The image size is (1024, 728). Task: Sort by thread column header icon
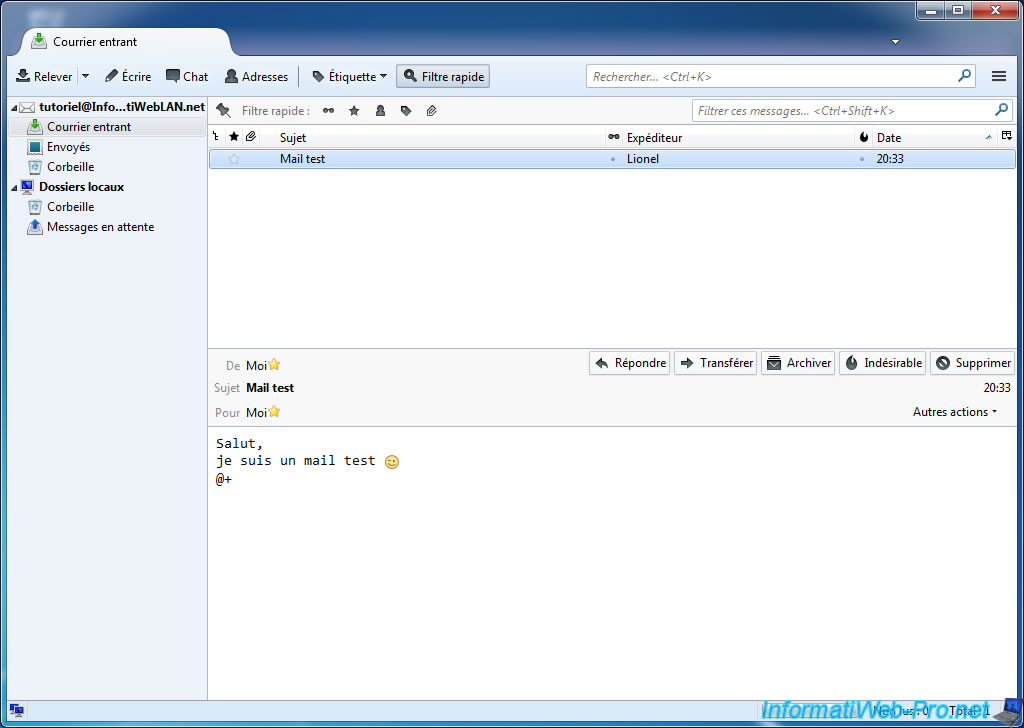[216, 137]
